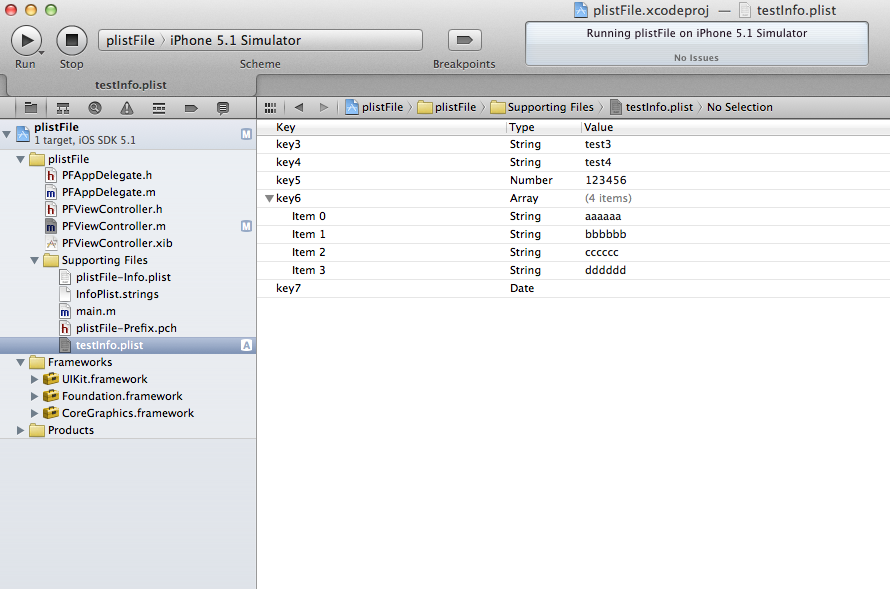
Task: Open the plistFile scheme selector
Action: [130, 40]
